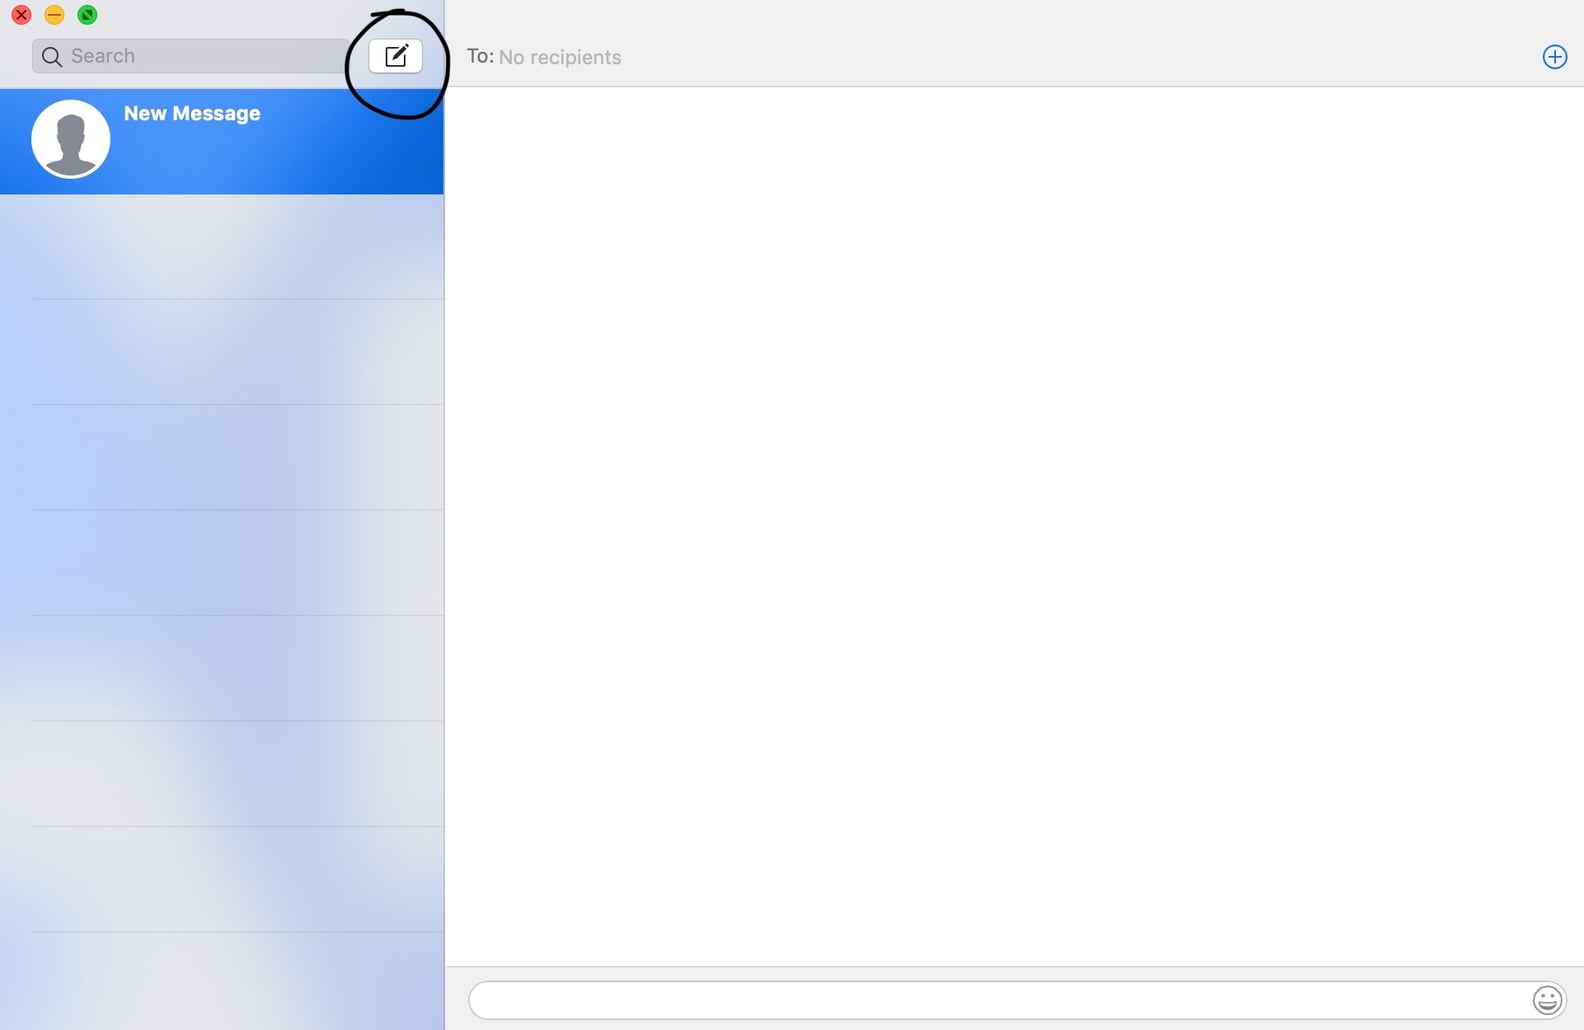Minimize the window using yellow button
Viewport: 1584px width, 1030px height.
[x=54, y=15]
